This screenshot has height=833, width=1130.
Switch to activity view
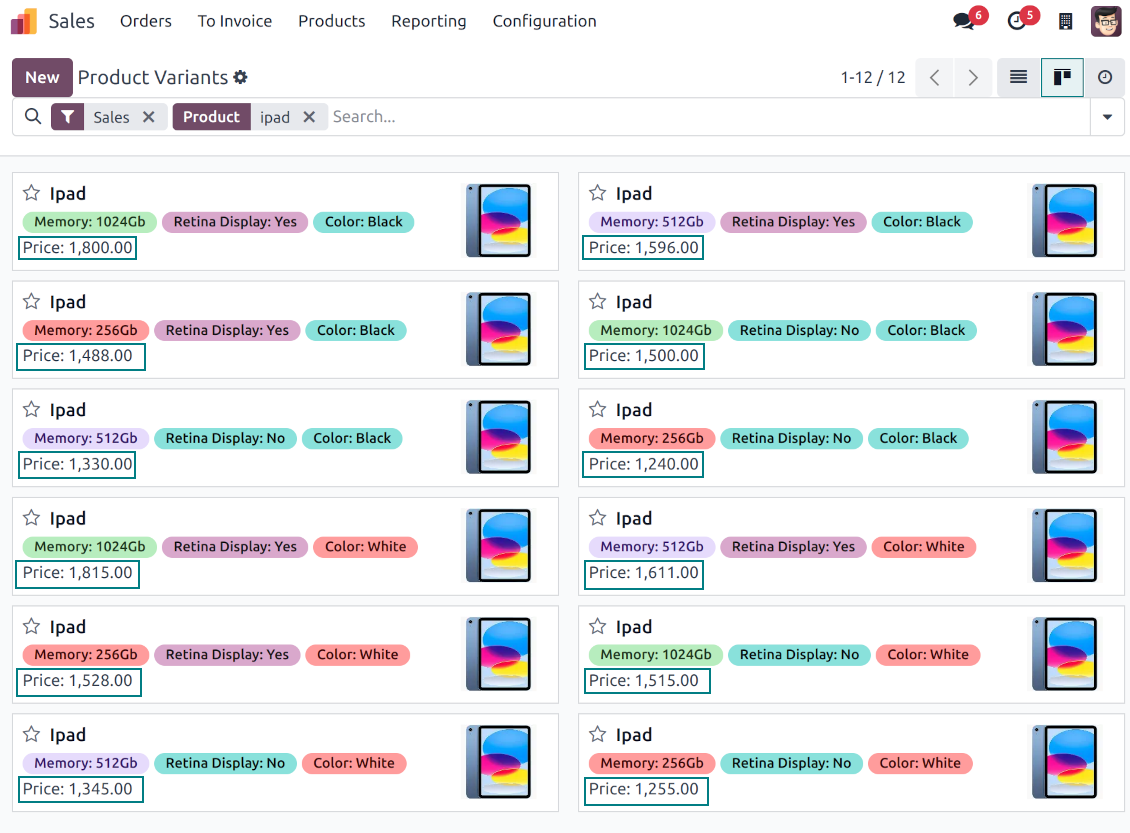[1105, 77]
